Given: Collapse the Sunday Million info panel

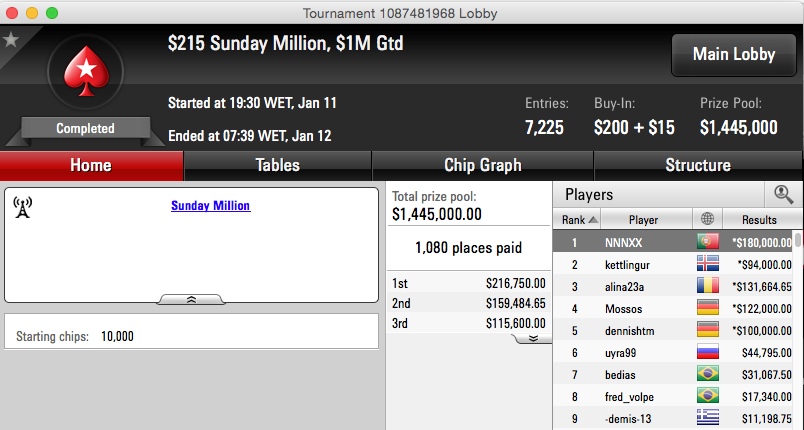Looking at the screenshot, I should [191, 299].
